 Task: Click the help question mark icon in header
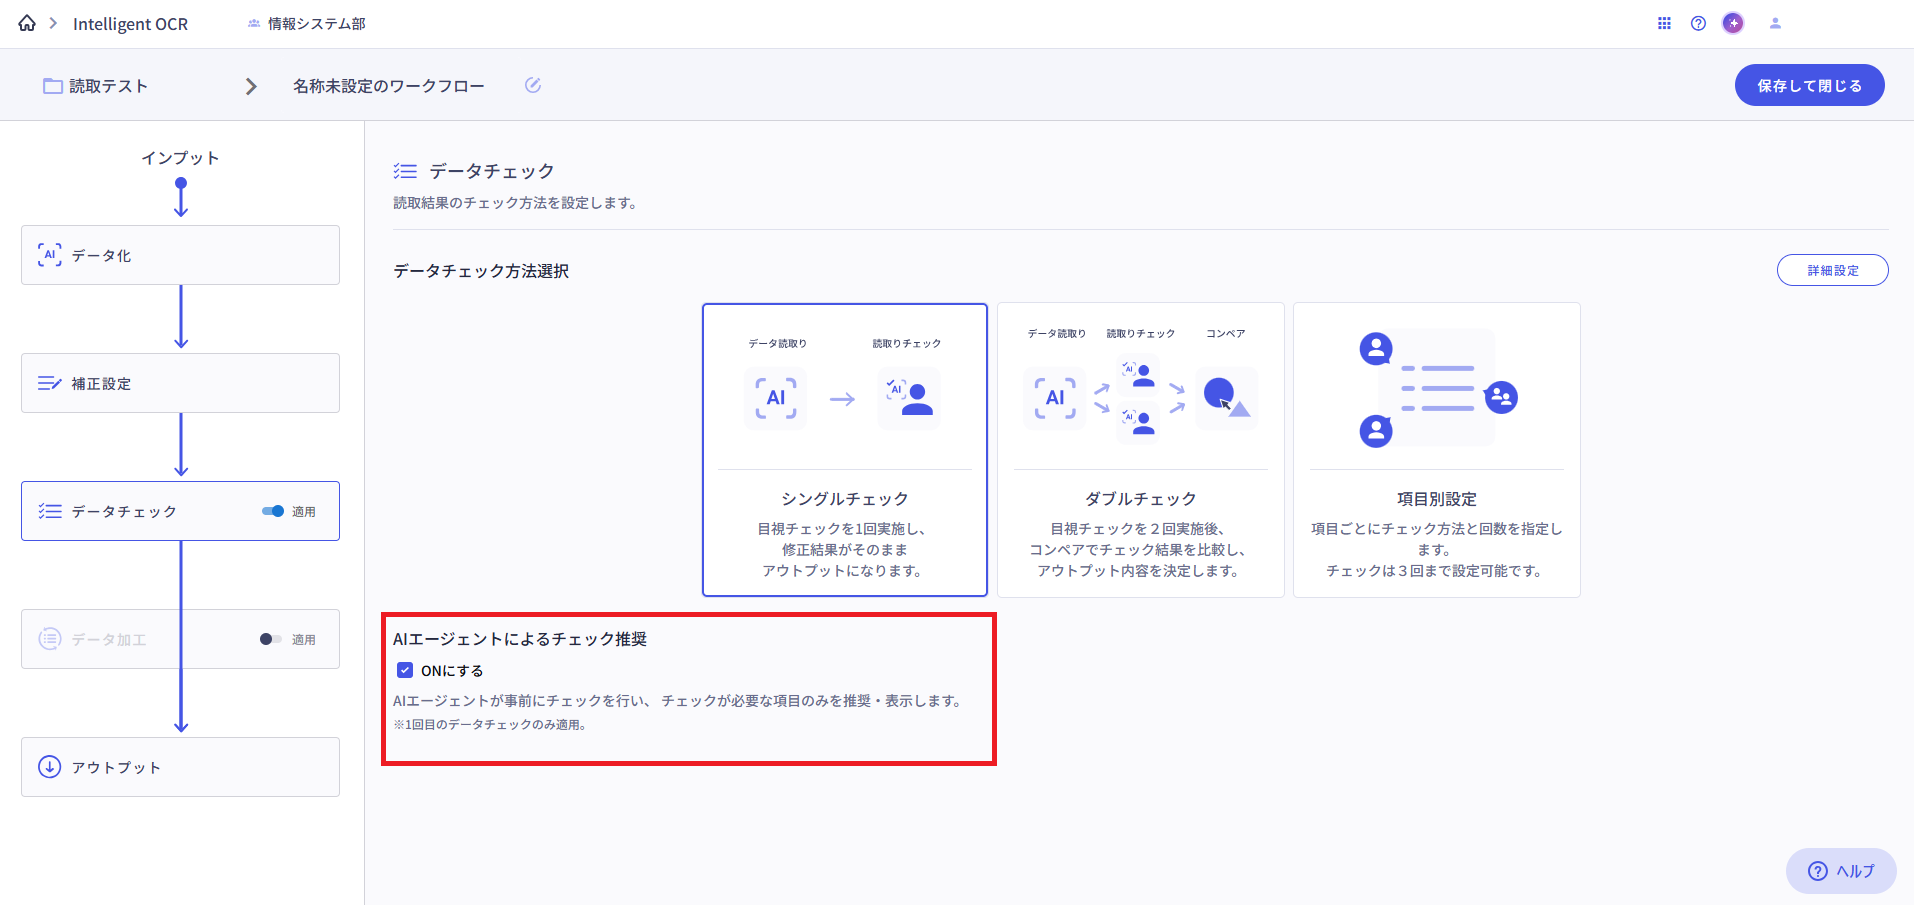(1698, 23)
